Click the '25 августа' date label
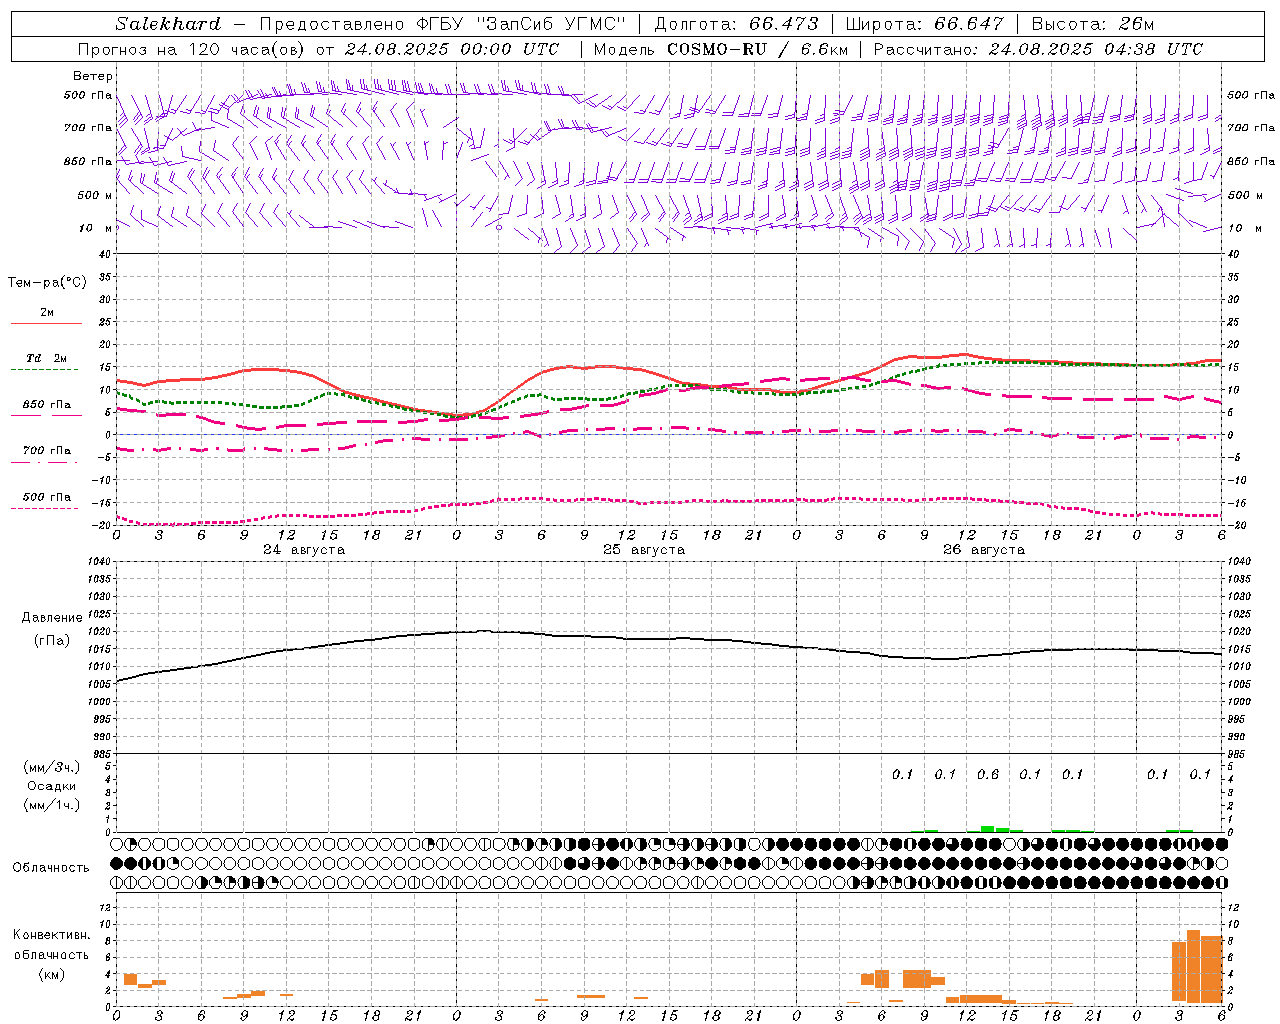This screenshot has width=1280, height=1024. [644, 550]
